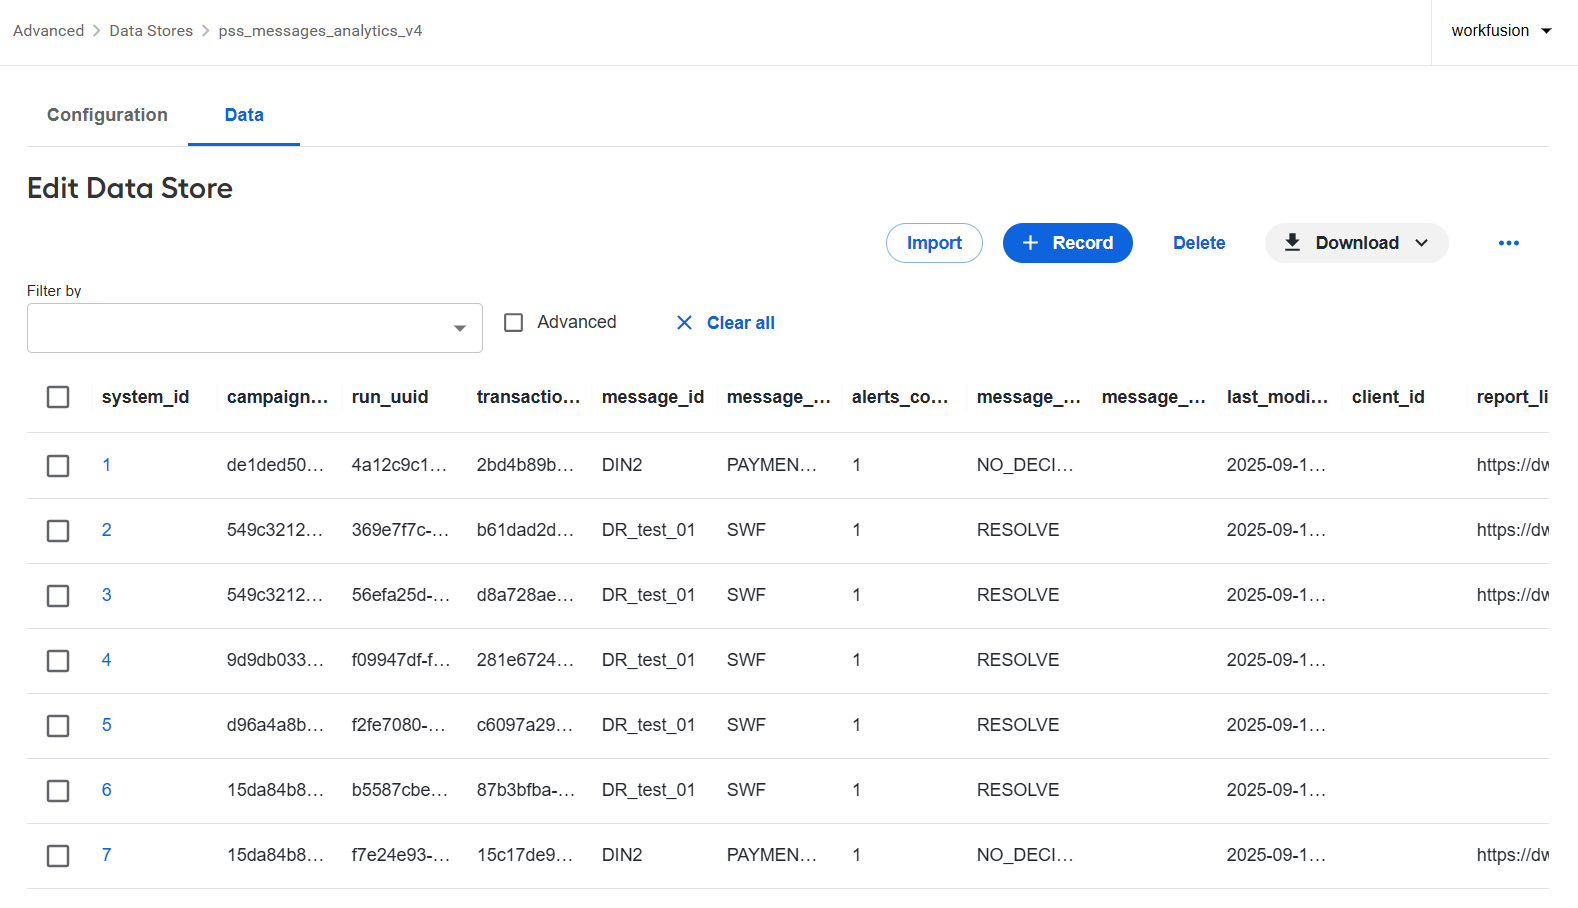This screenshot has width=1578, height=908.
Task: Go to Data Stores in breadcrumb
Action: (x=151, y=31)
